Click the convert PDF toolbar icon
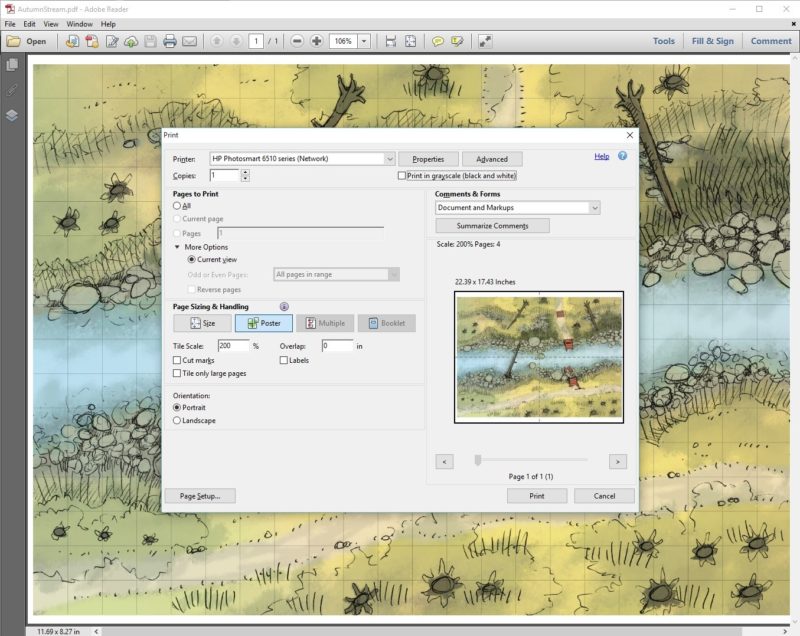Image resolution: width=800 pixels, height=636 pixels. (73, 41)
